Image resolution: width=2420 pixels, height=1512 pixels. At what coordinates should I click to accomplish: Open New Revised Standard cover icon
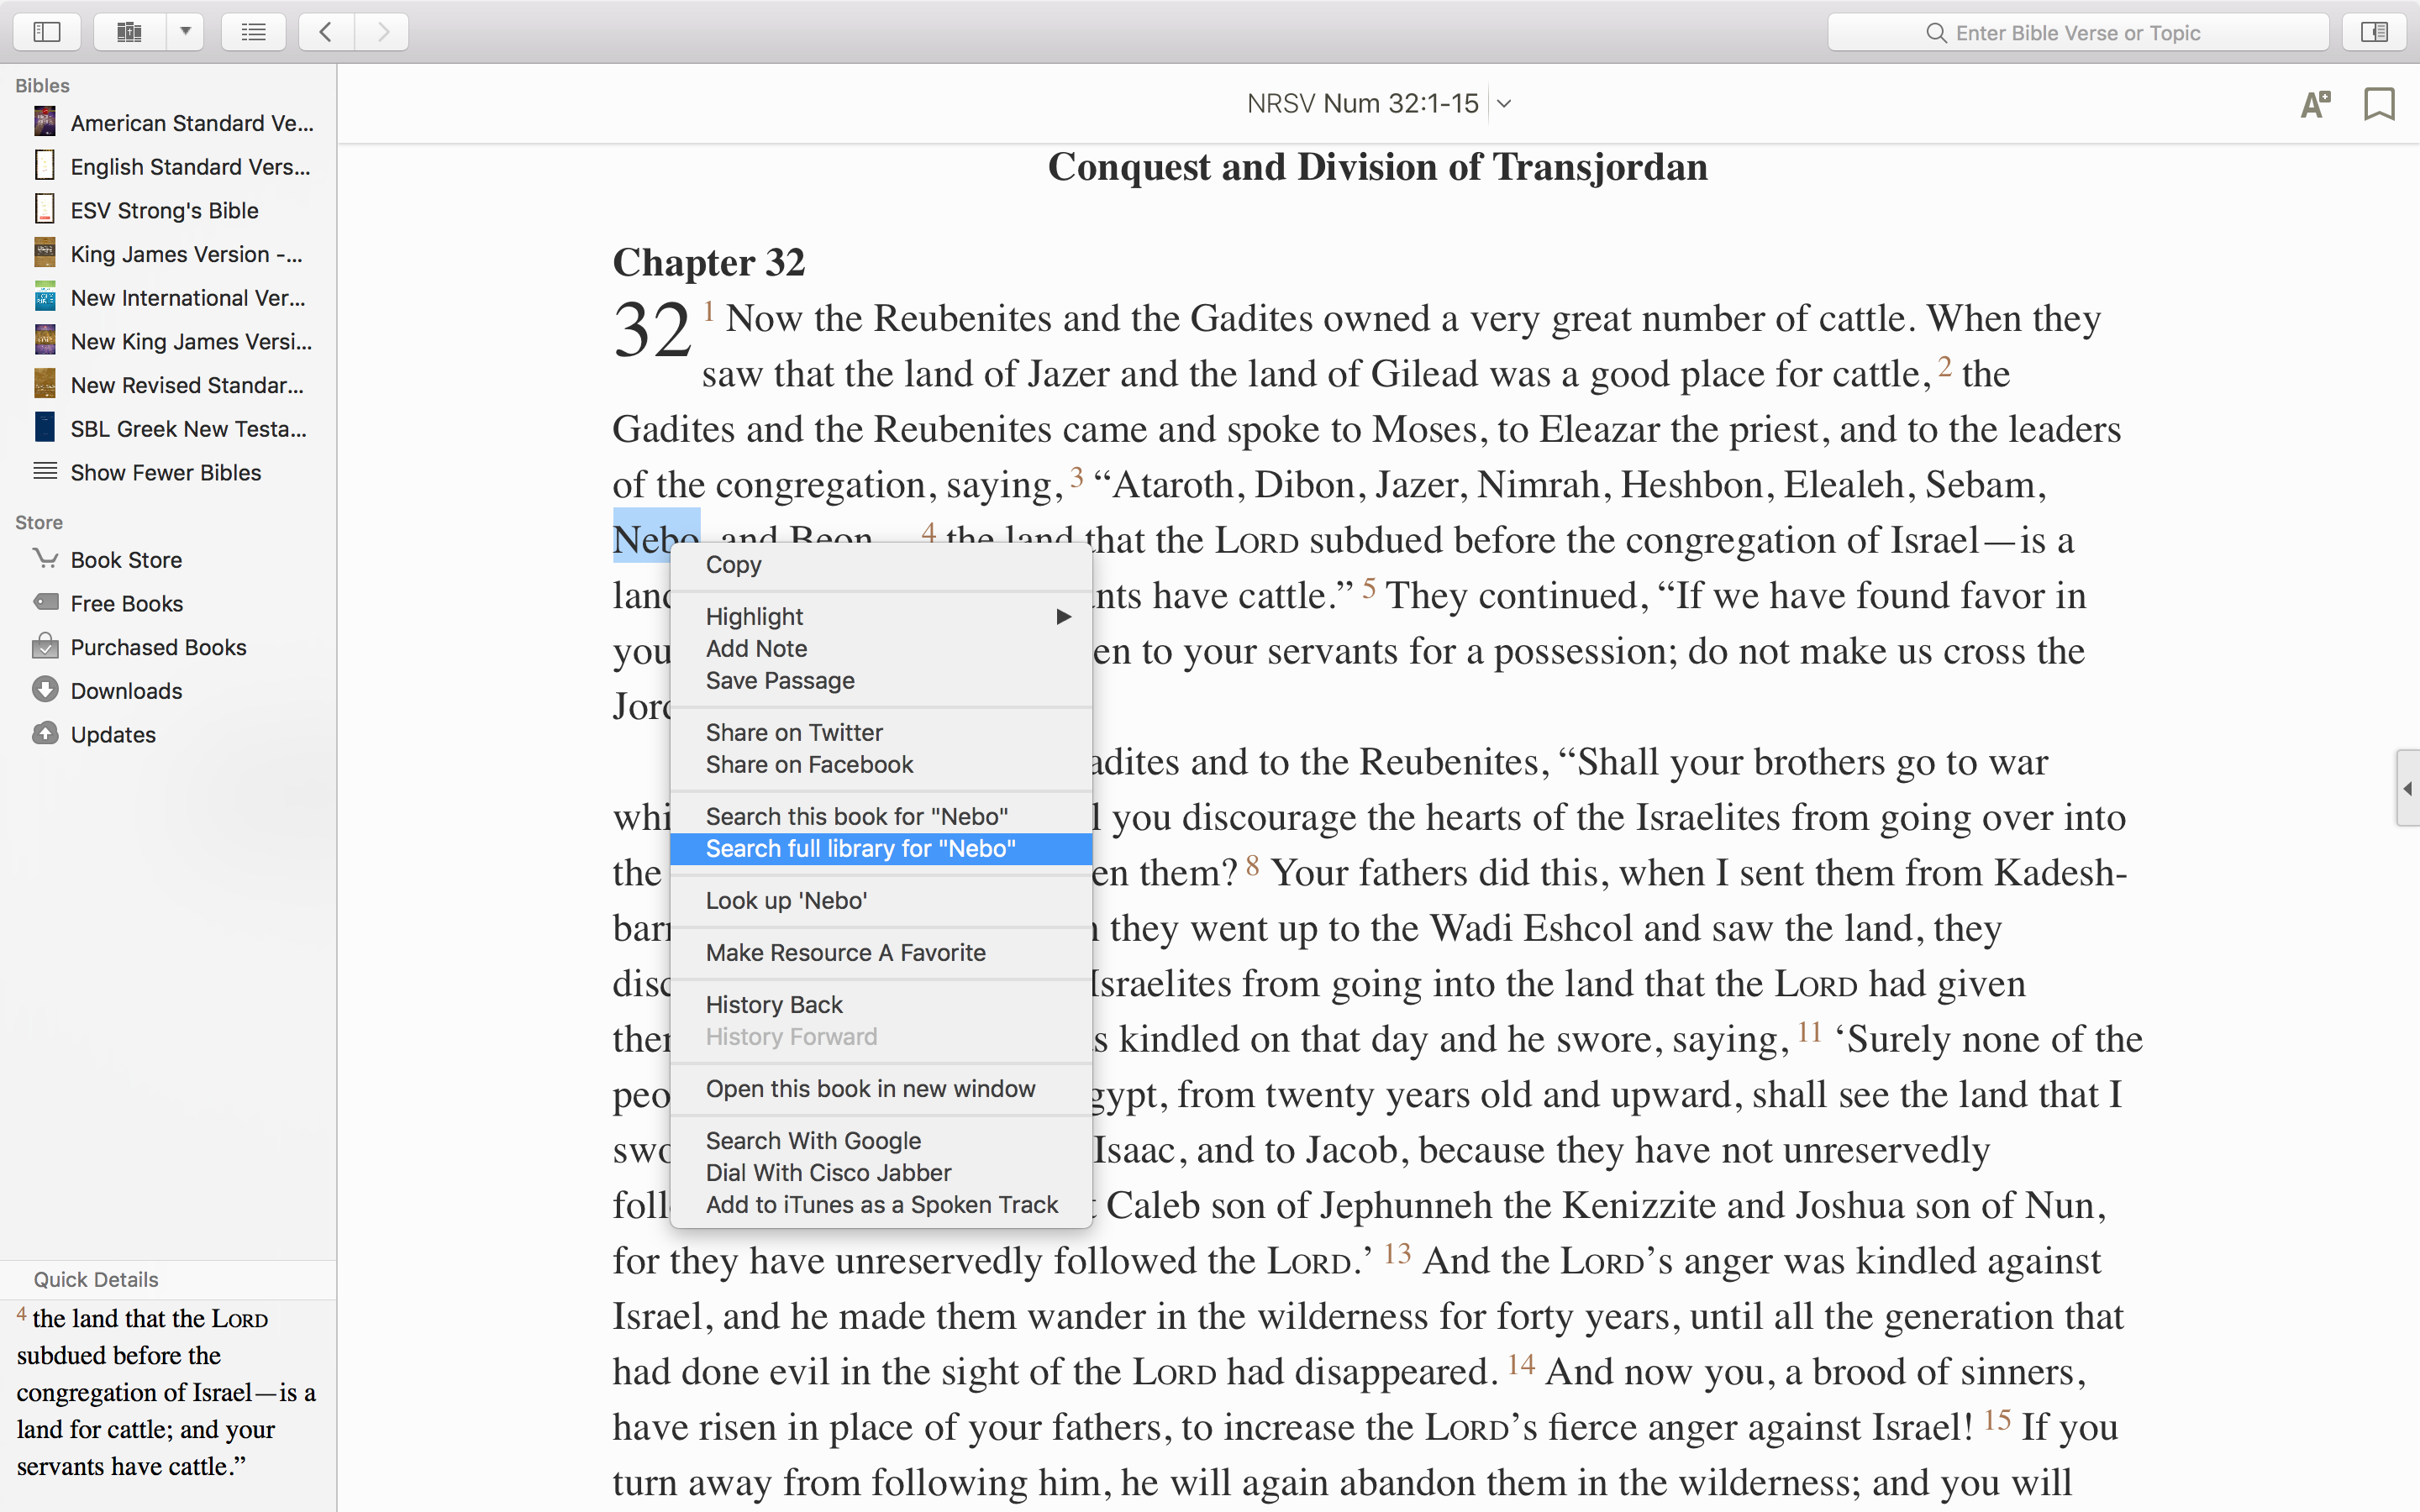pos(45,384)
